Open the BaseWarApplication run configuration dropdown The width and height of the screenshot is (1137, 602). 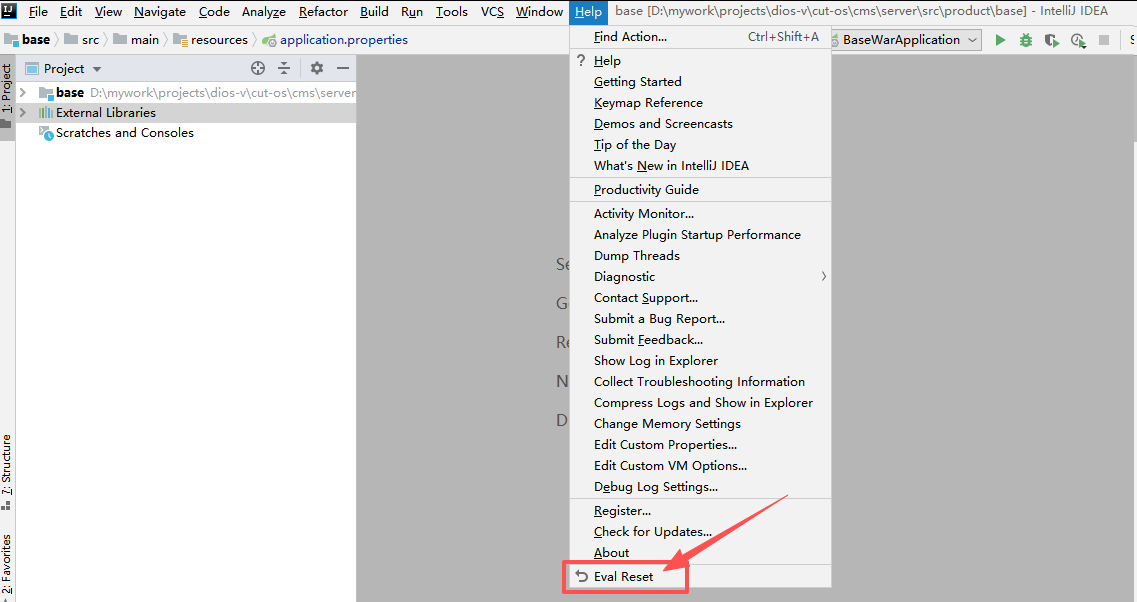coord(906,40)
